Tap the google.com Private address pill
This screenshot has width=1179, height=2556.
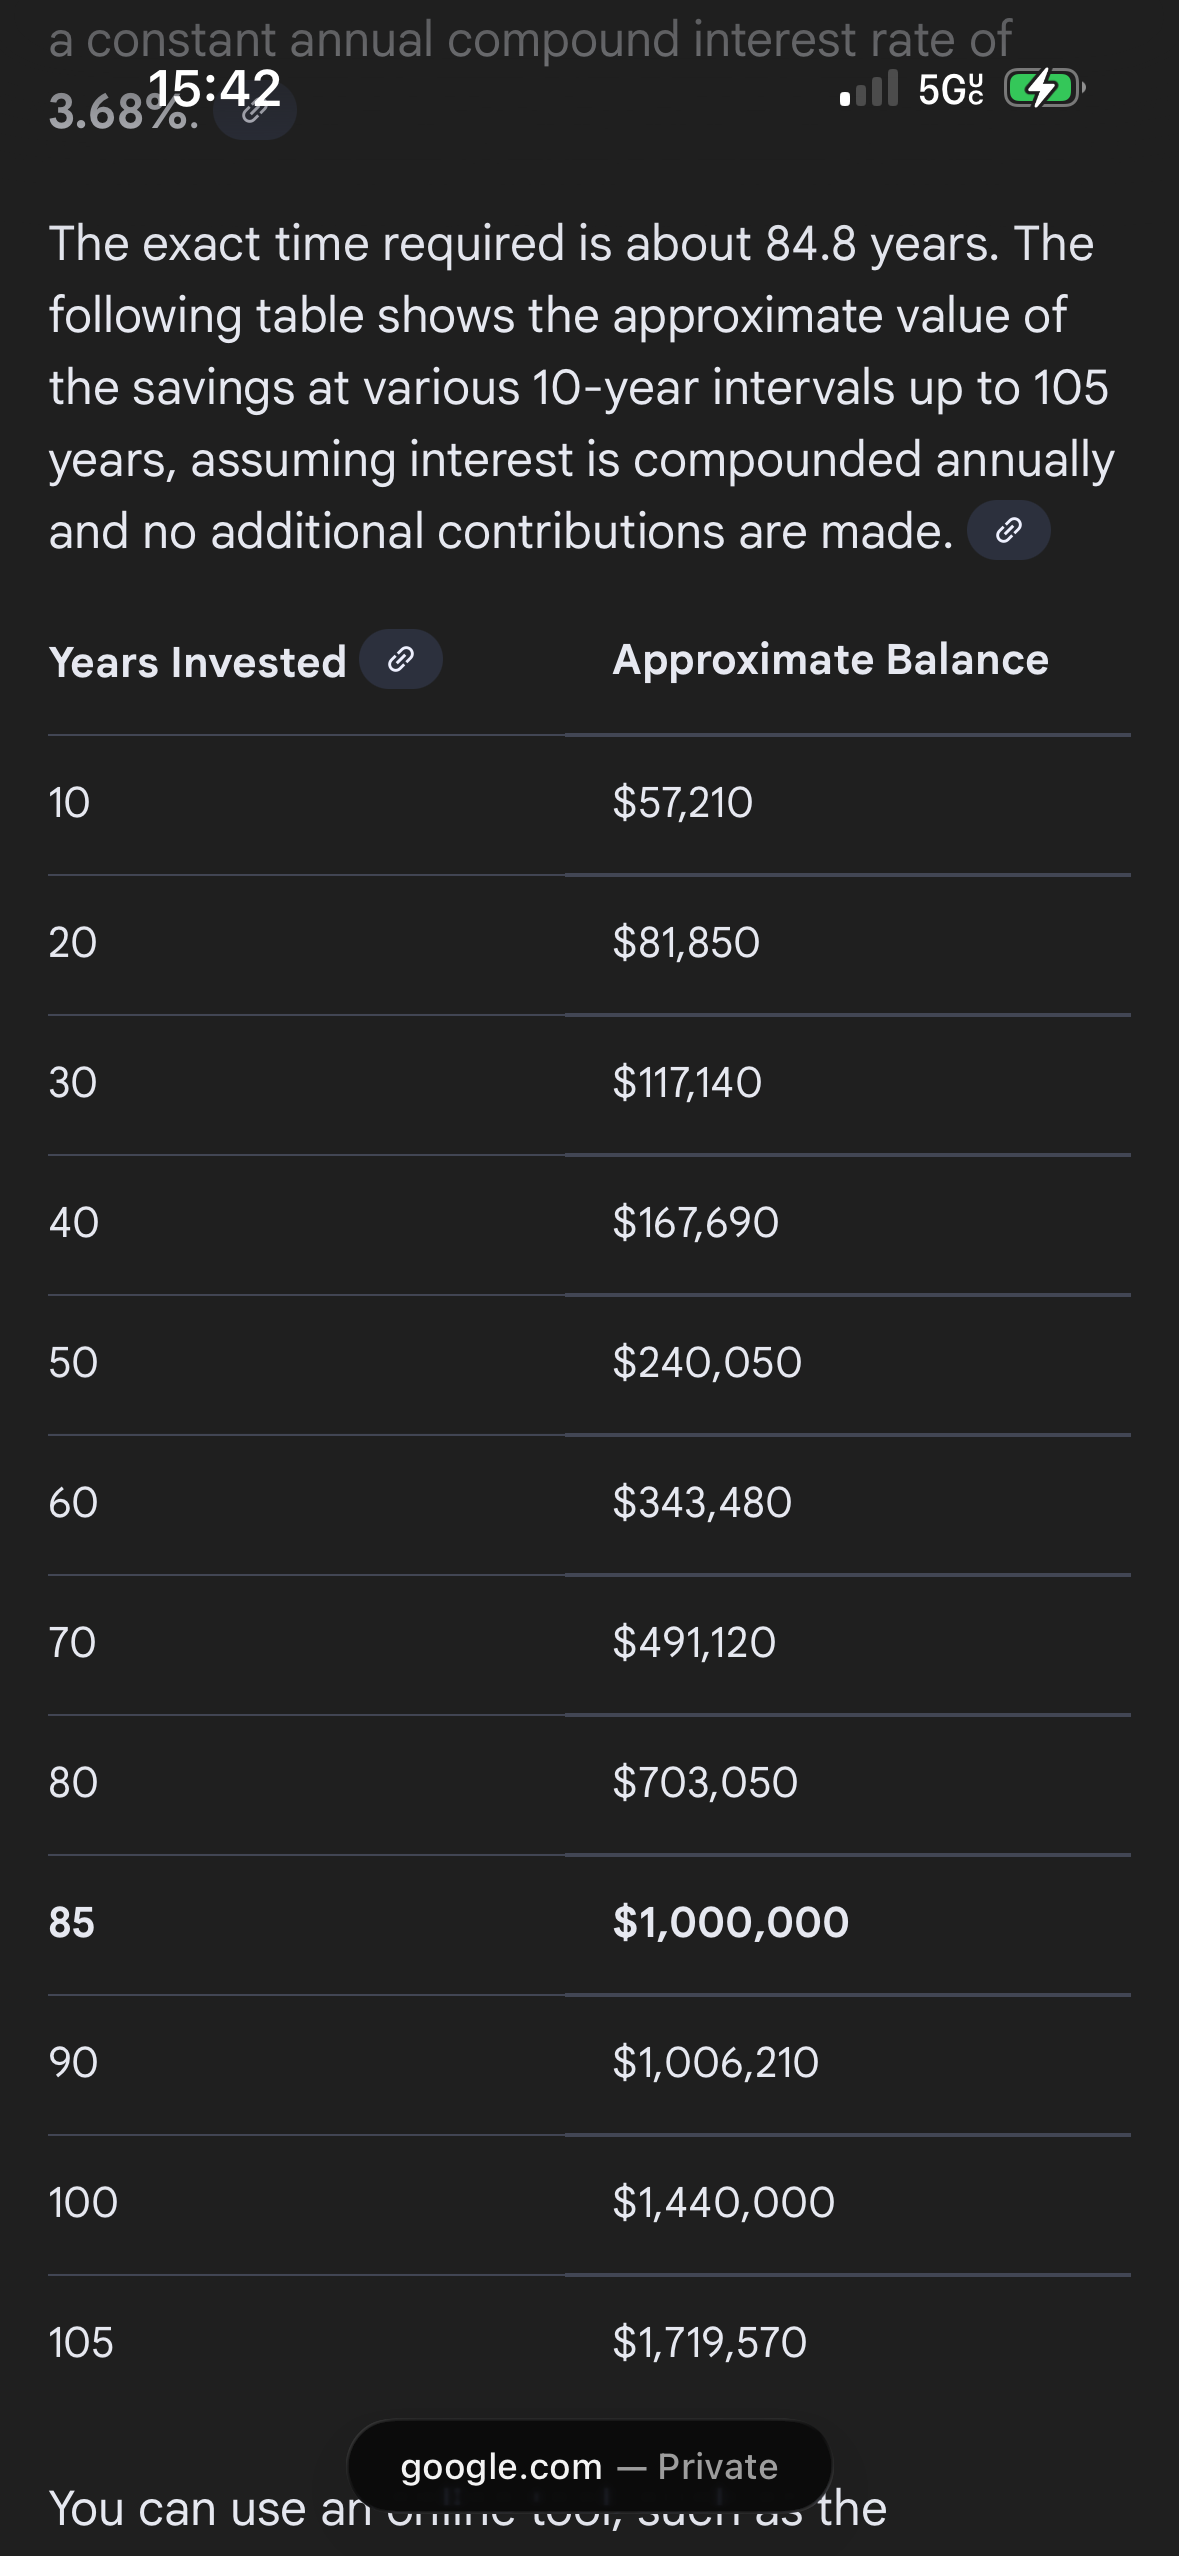pyautogui.click(x=589, y=2467)
